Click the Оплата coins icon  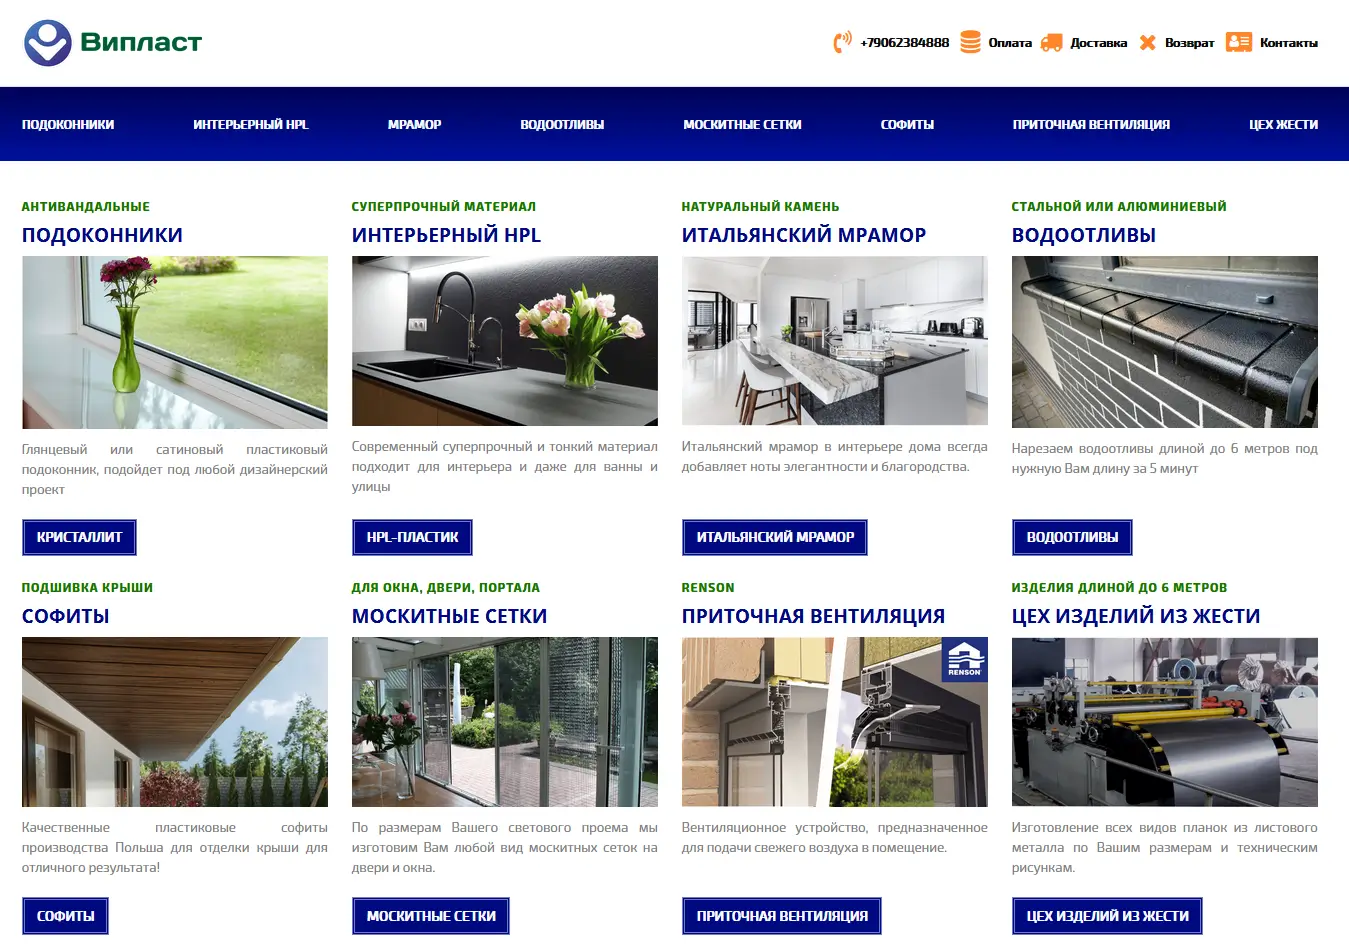(970, 42)
